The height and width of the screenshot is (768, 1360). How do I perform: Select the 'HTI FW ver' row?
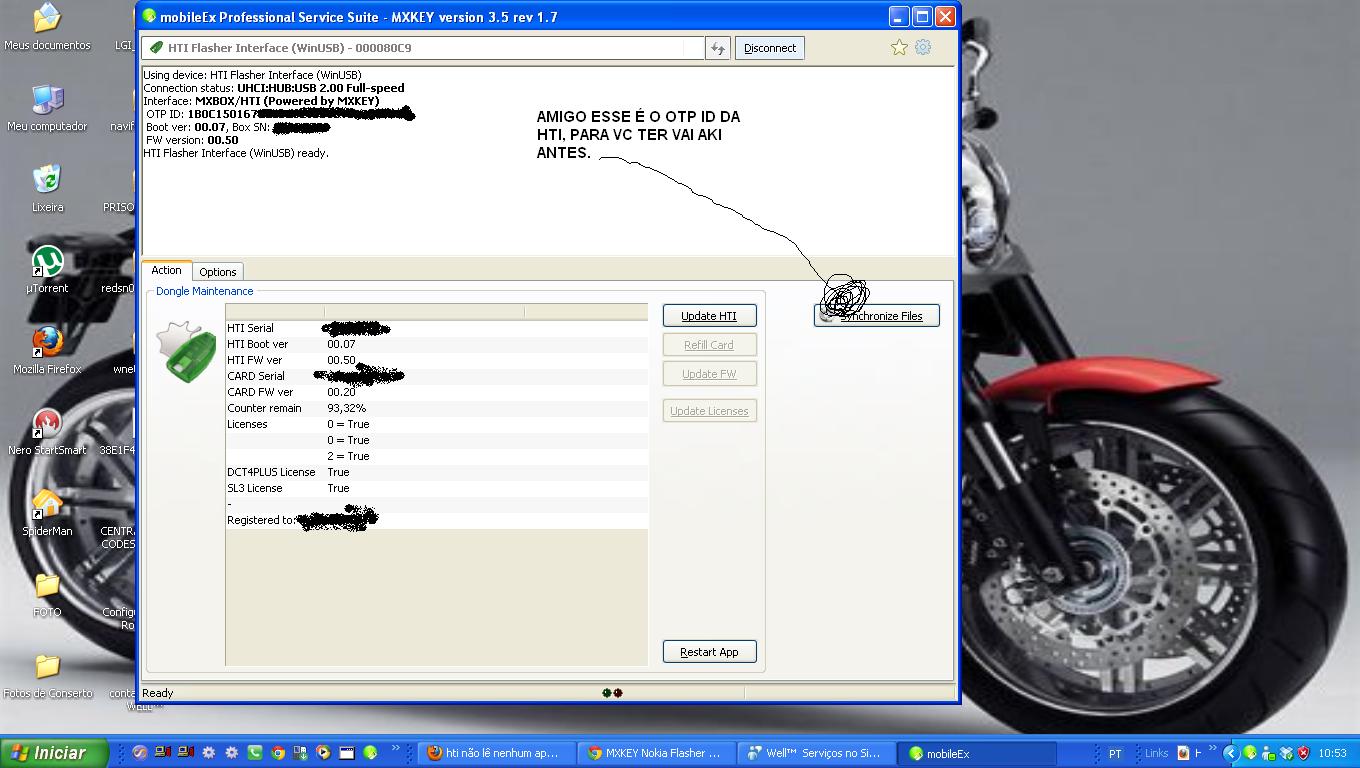(436, 360)
